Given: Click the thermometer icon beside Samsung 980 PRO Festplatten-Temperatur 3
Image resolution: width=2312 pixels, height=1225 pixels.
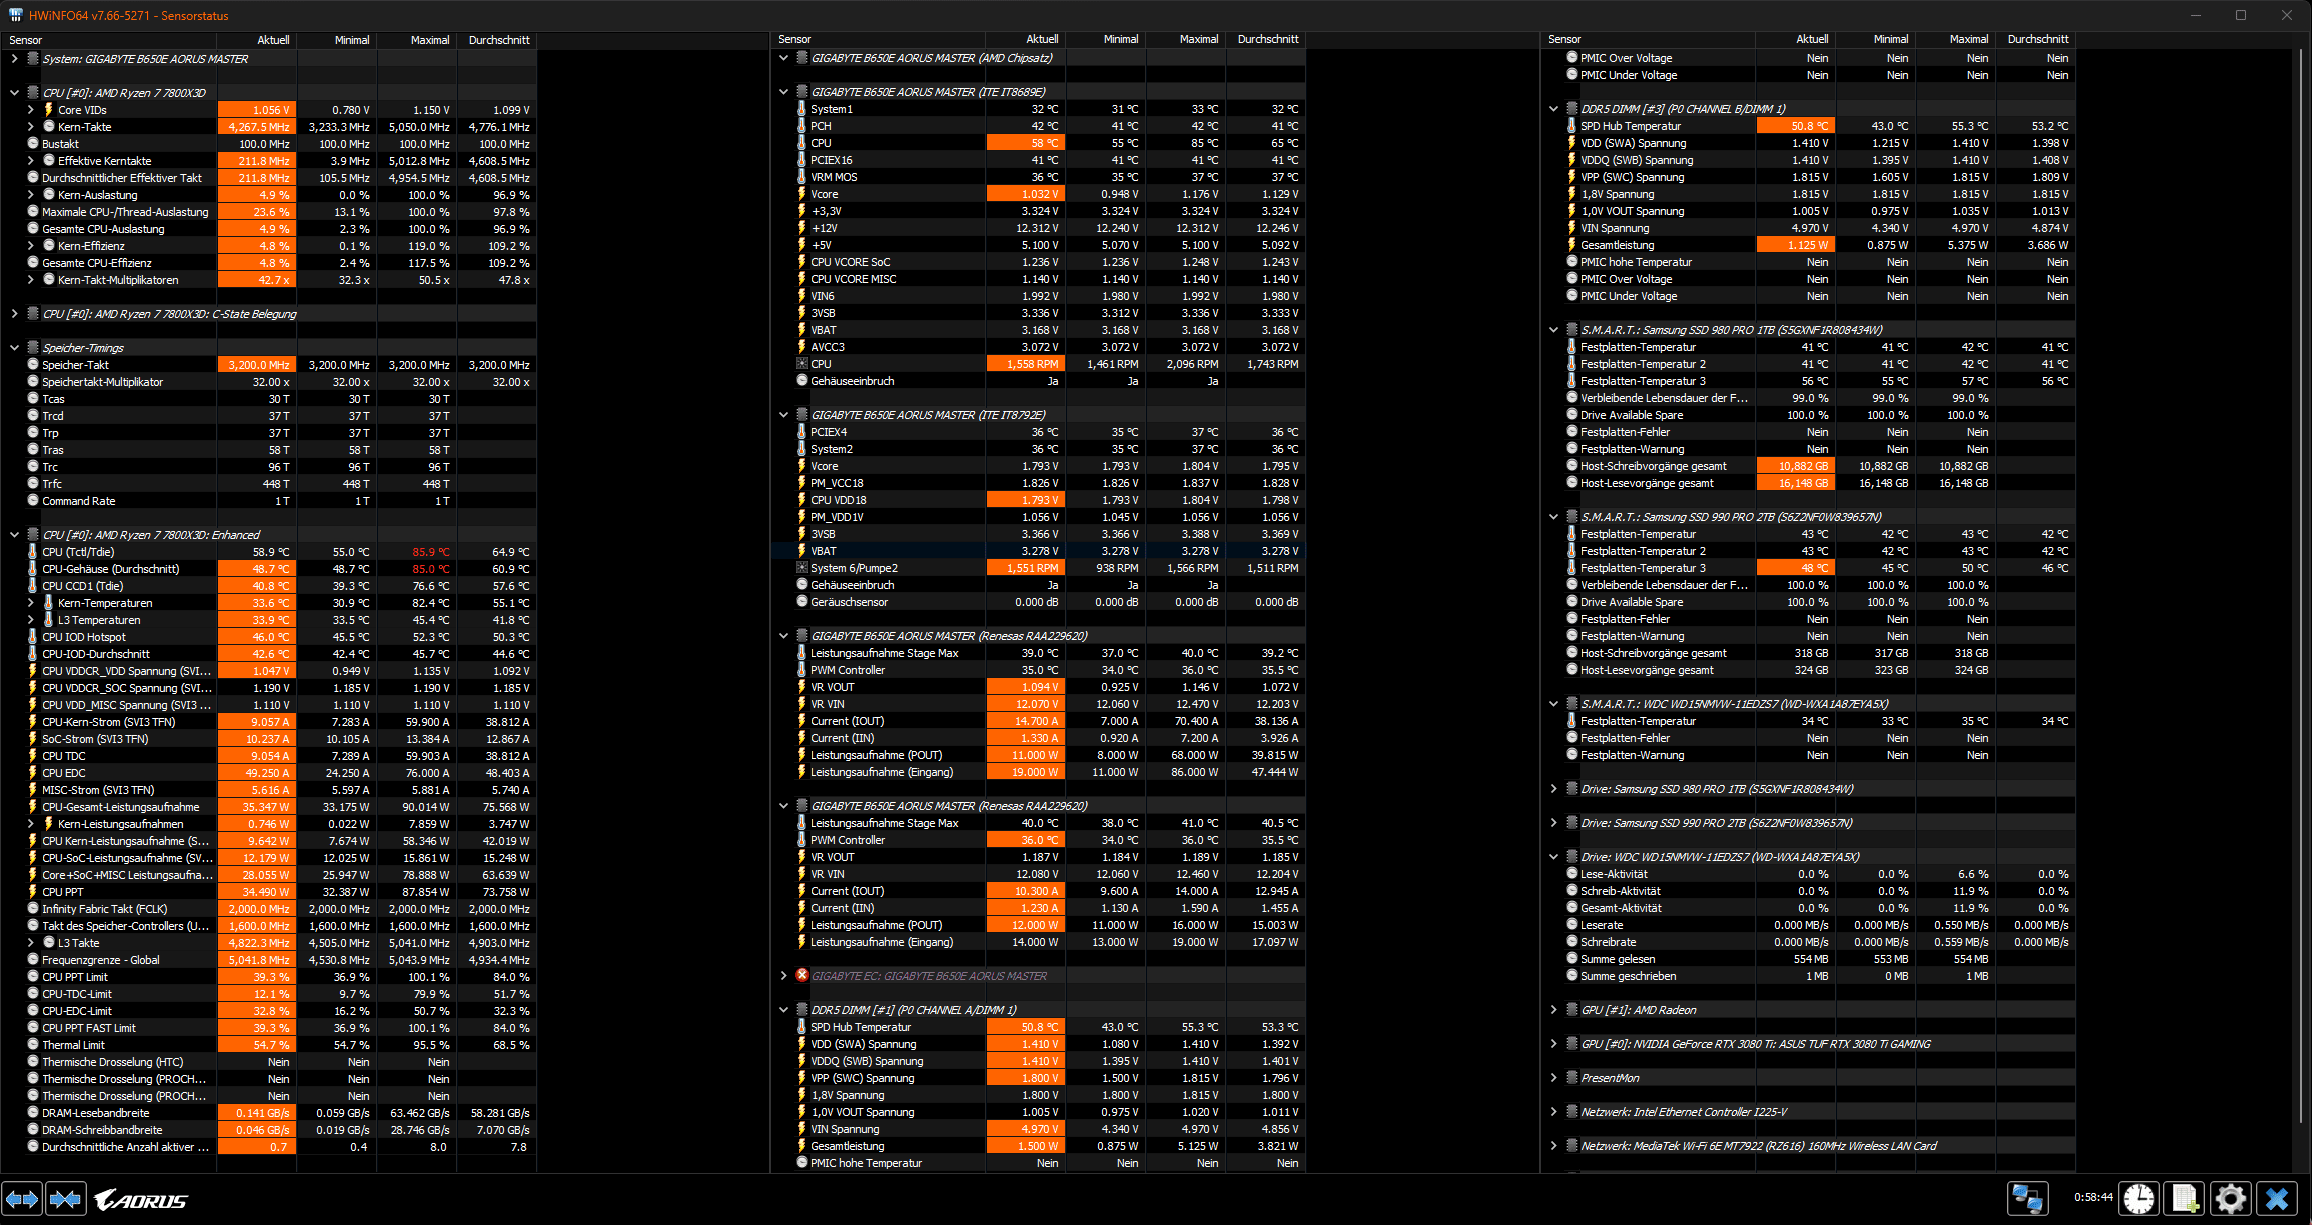Looking at the screenshot, I should coord(1572,381).
